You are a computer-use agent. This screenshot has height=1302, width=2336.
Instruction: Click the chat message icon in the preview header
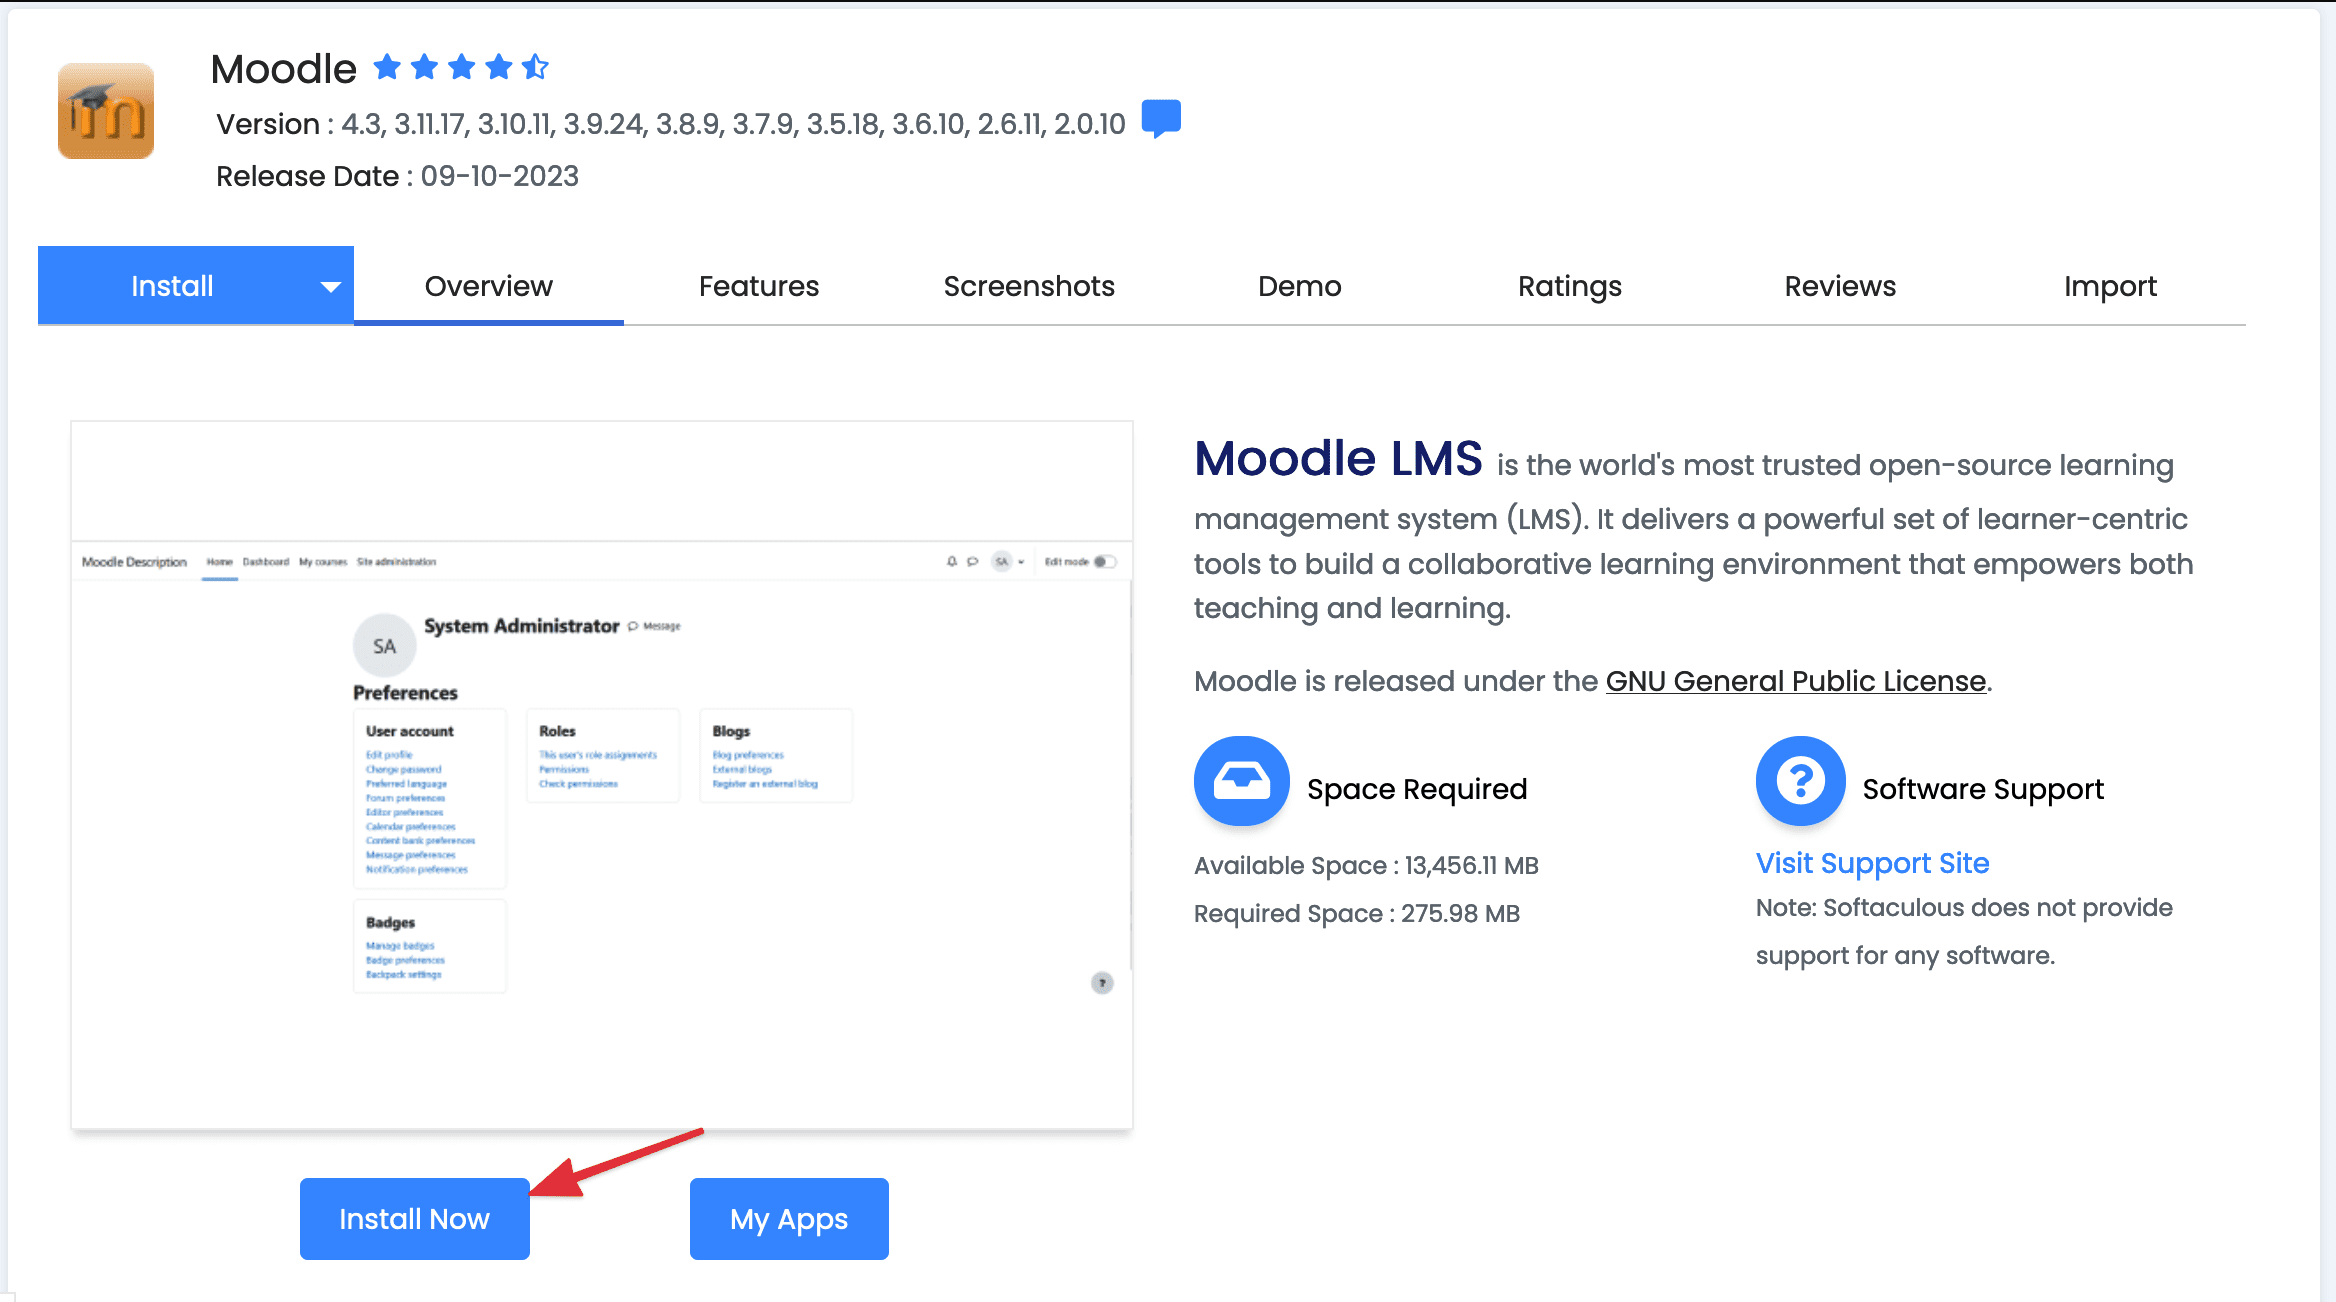(x=971, y=561)
